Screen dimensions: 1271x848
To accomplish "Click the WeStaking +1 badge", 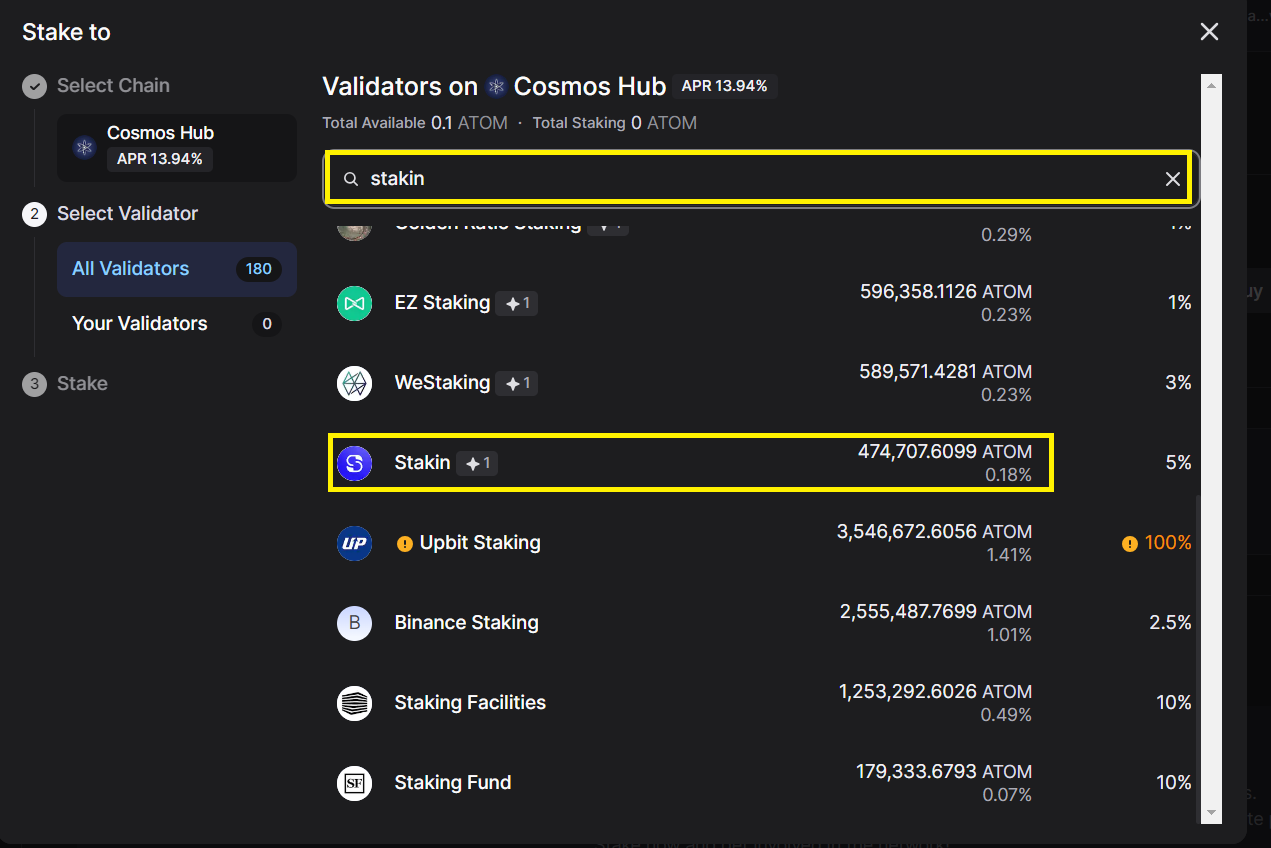I will (517, 383).
